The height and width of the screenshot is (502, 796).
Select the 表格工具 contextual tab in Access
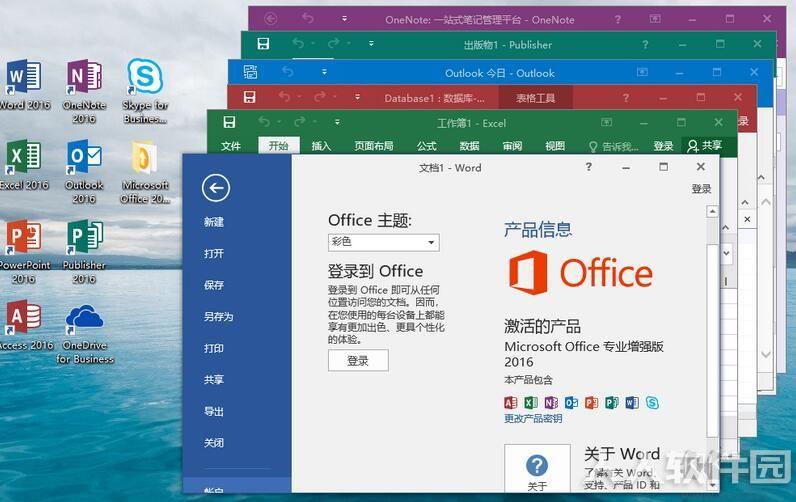[x=536, y=97]
